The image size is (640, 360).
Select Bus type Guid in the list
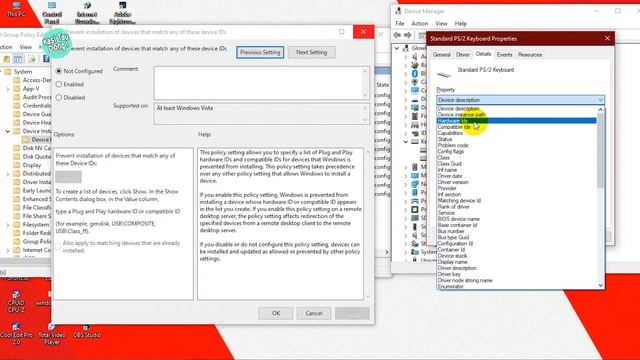pyautogui.click(x=517, y=237)
